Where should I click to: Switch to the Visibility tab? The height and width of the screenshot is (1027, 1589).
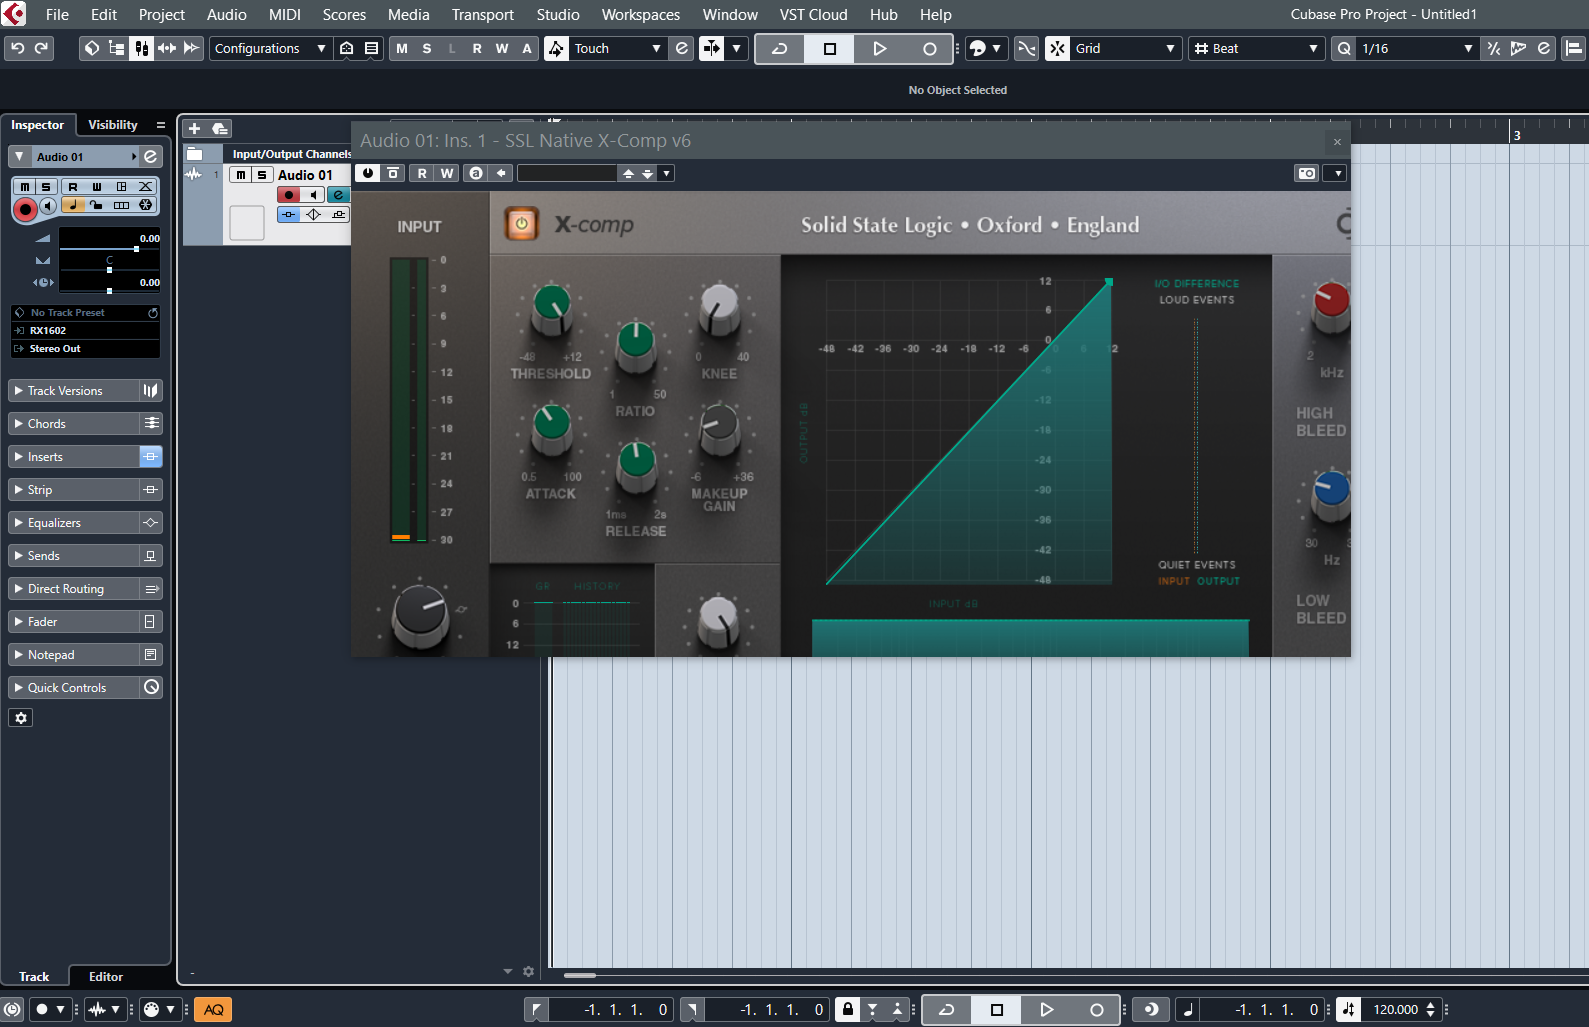coord(112,125)
